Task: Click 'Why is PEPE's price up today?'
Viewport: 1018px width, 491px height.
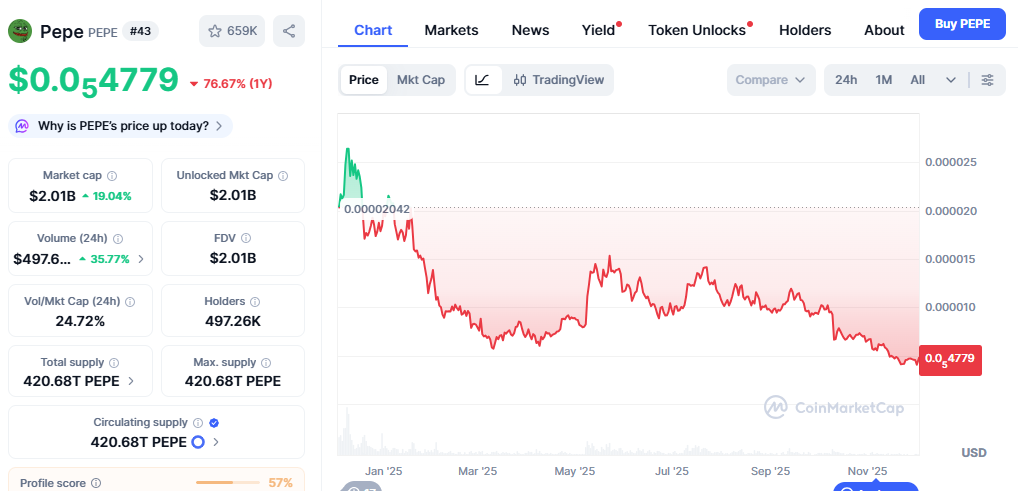Action: [122, 126]
